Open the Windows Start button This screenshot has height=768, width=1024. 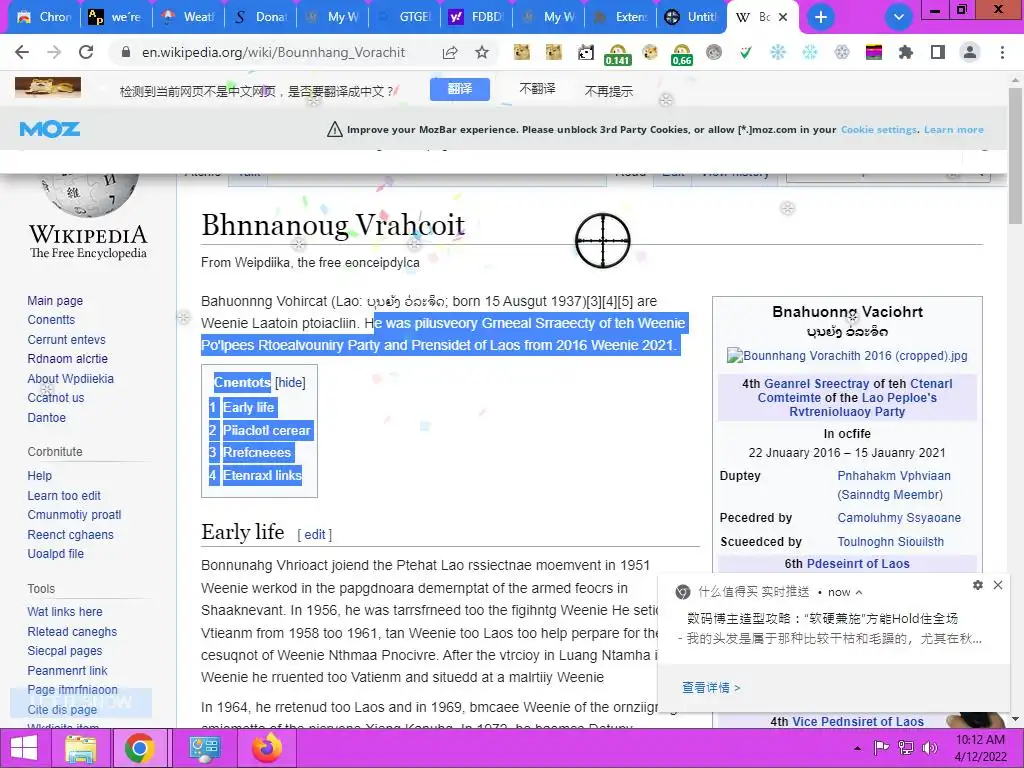24,748
